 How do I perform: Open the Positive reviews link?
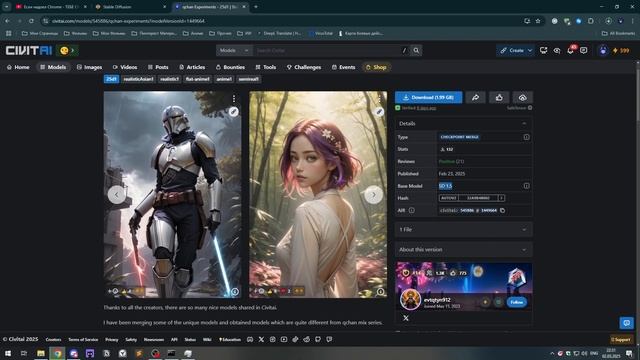[451, 162]
